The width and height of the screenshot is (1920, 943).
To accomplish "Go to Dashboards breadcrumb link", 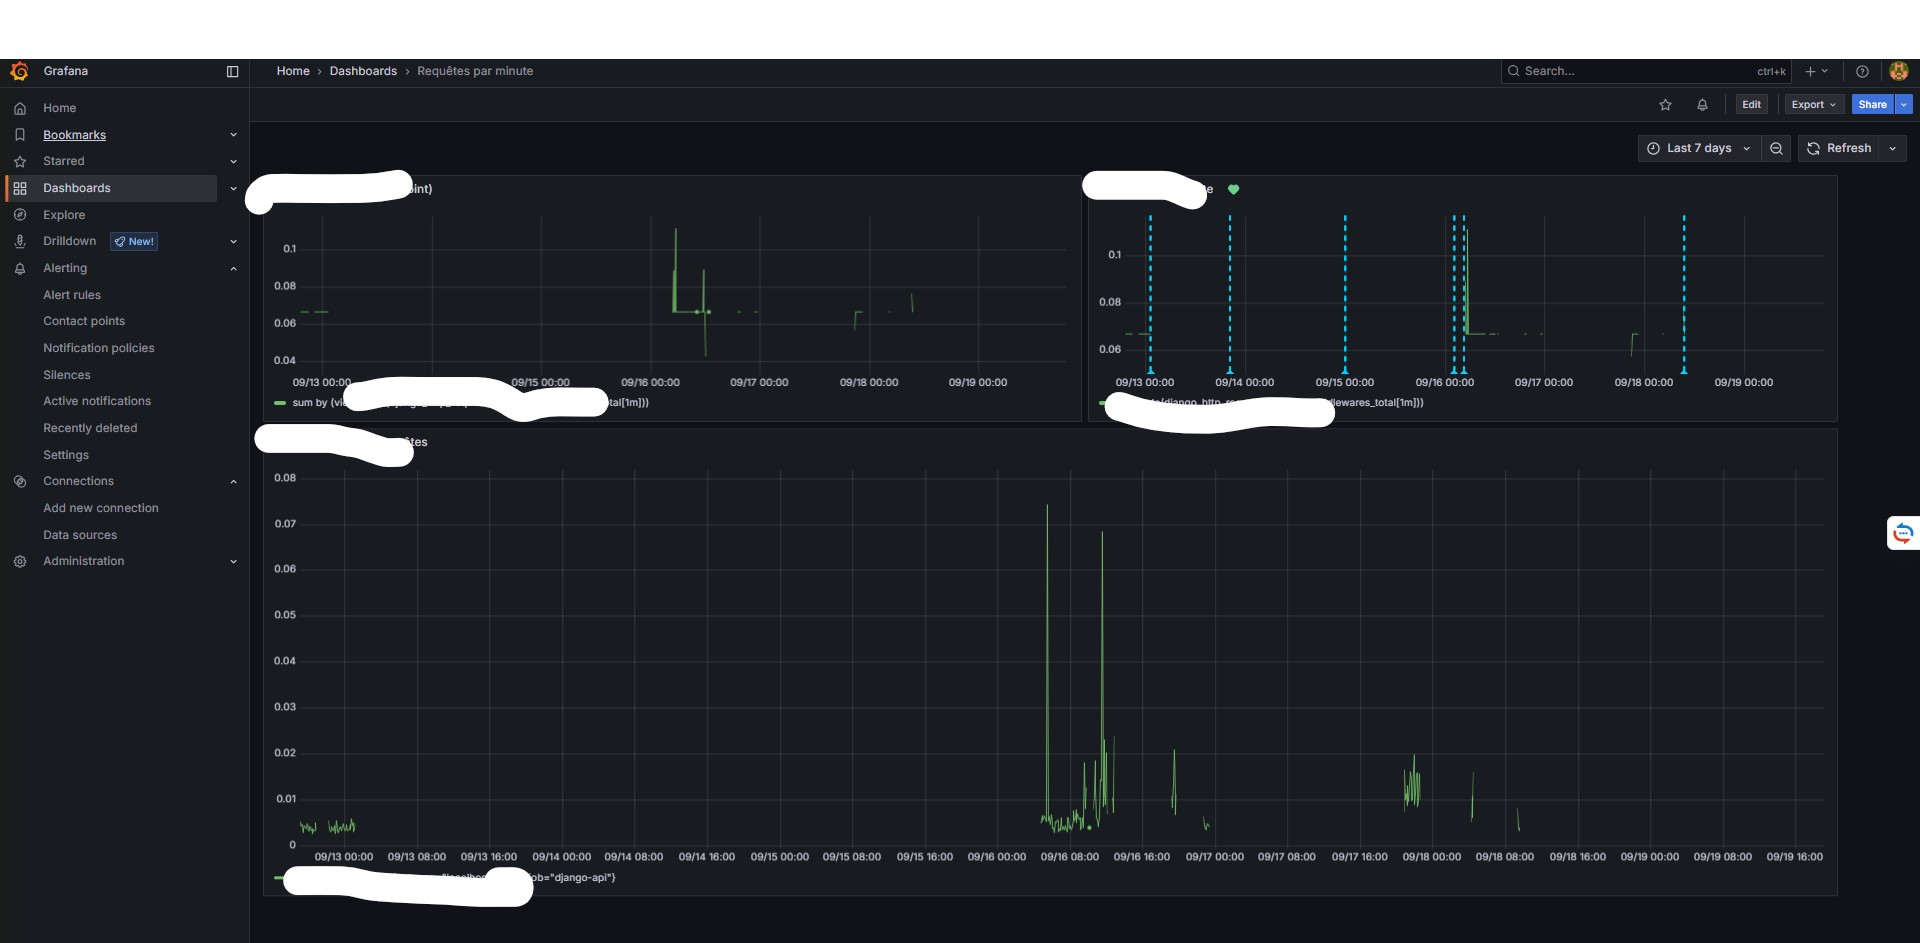I will (x=363, y=71).
